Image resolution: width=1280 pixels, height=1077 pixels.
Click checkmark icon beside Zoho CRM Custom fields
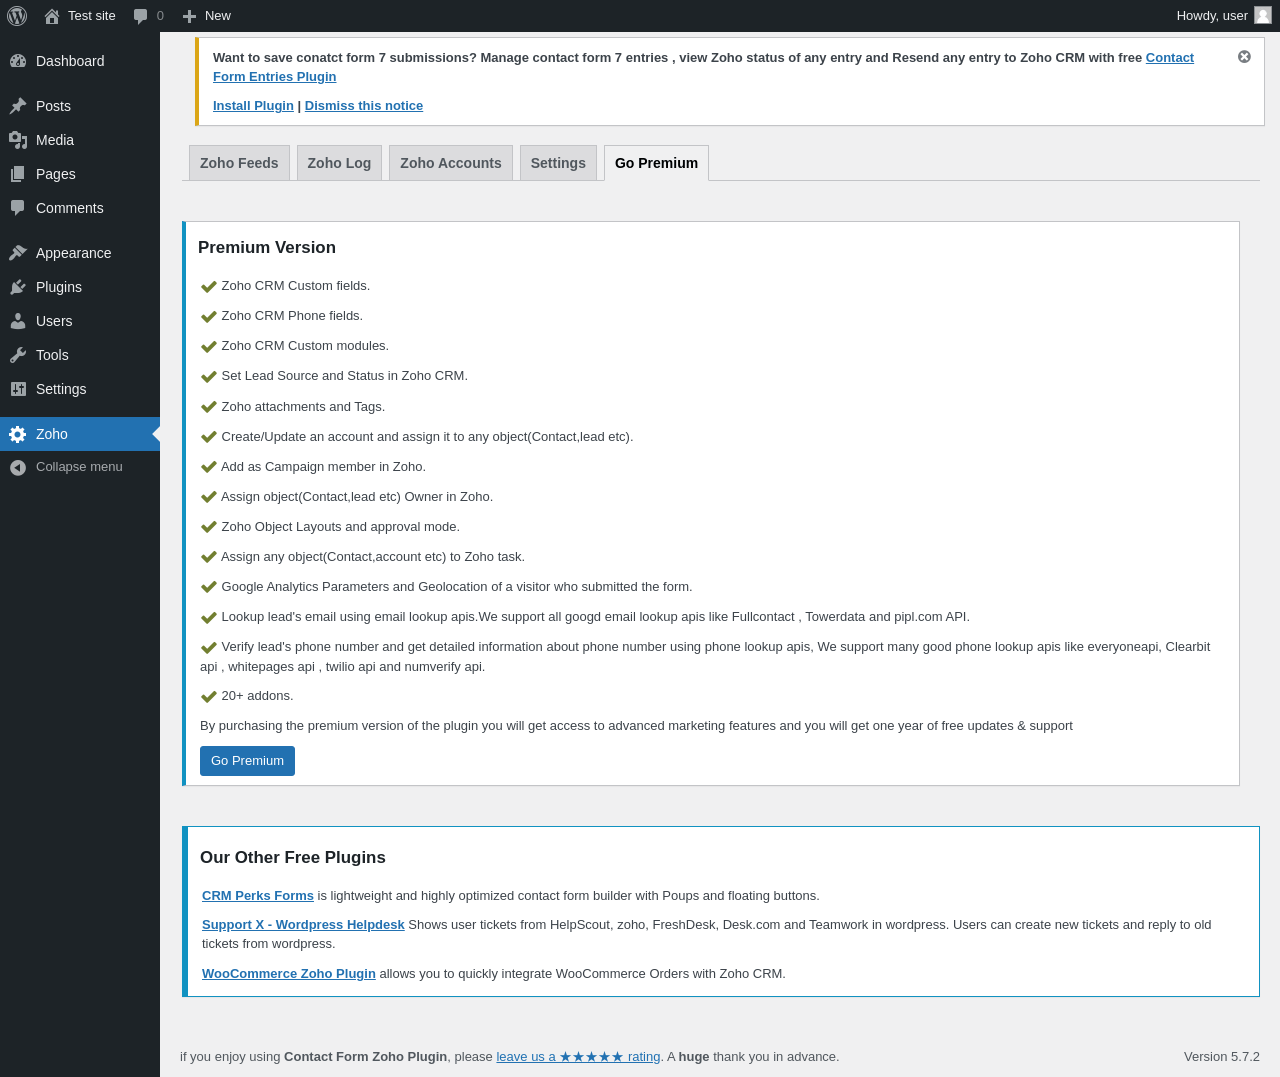(x=209, y=287)
